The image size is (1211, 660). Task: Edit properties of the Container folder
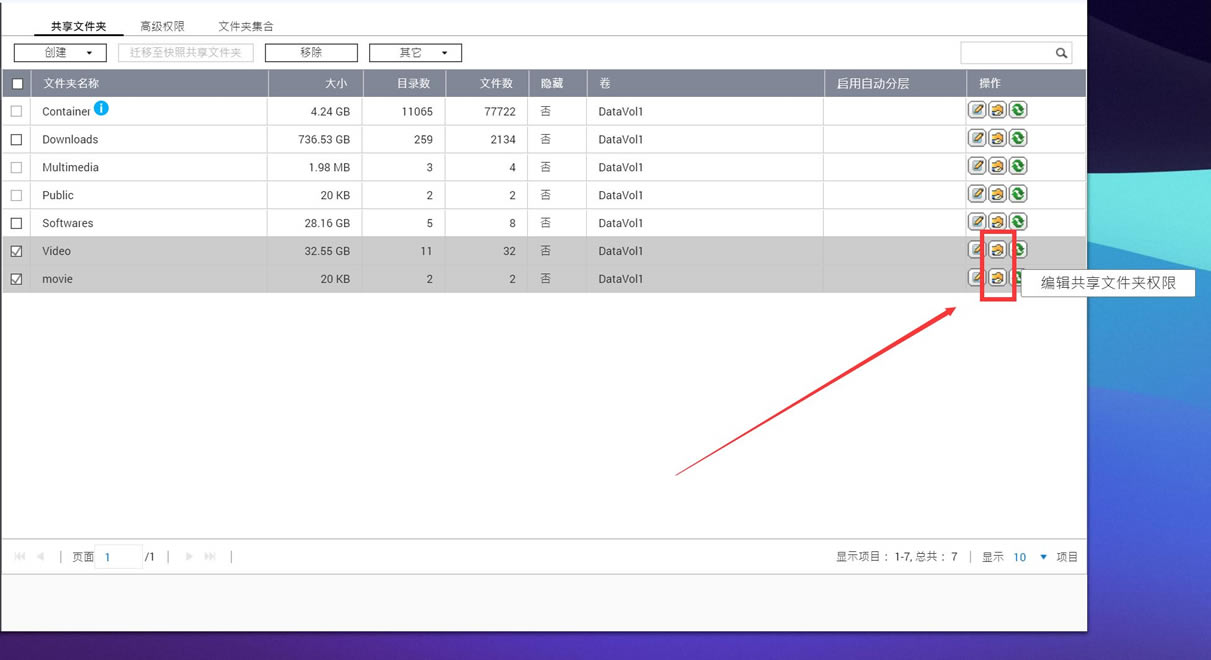[977, 110]
